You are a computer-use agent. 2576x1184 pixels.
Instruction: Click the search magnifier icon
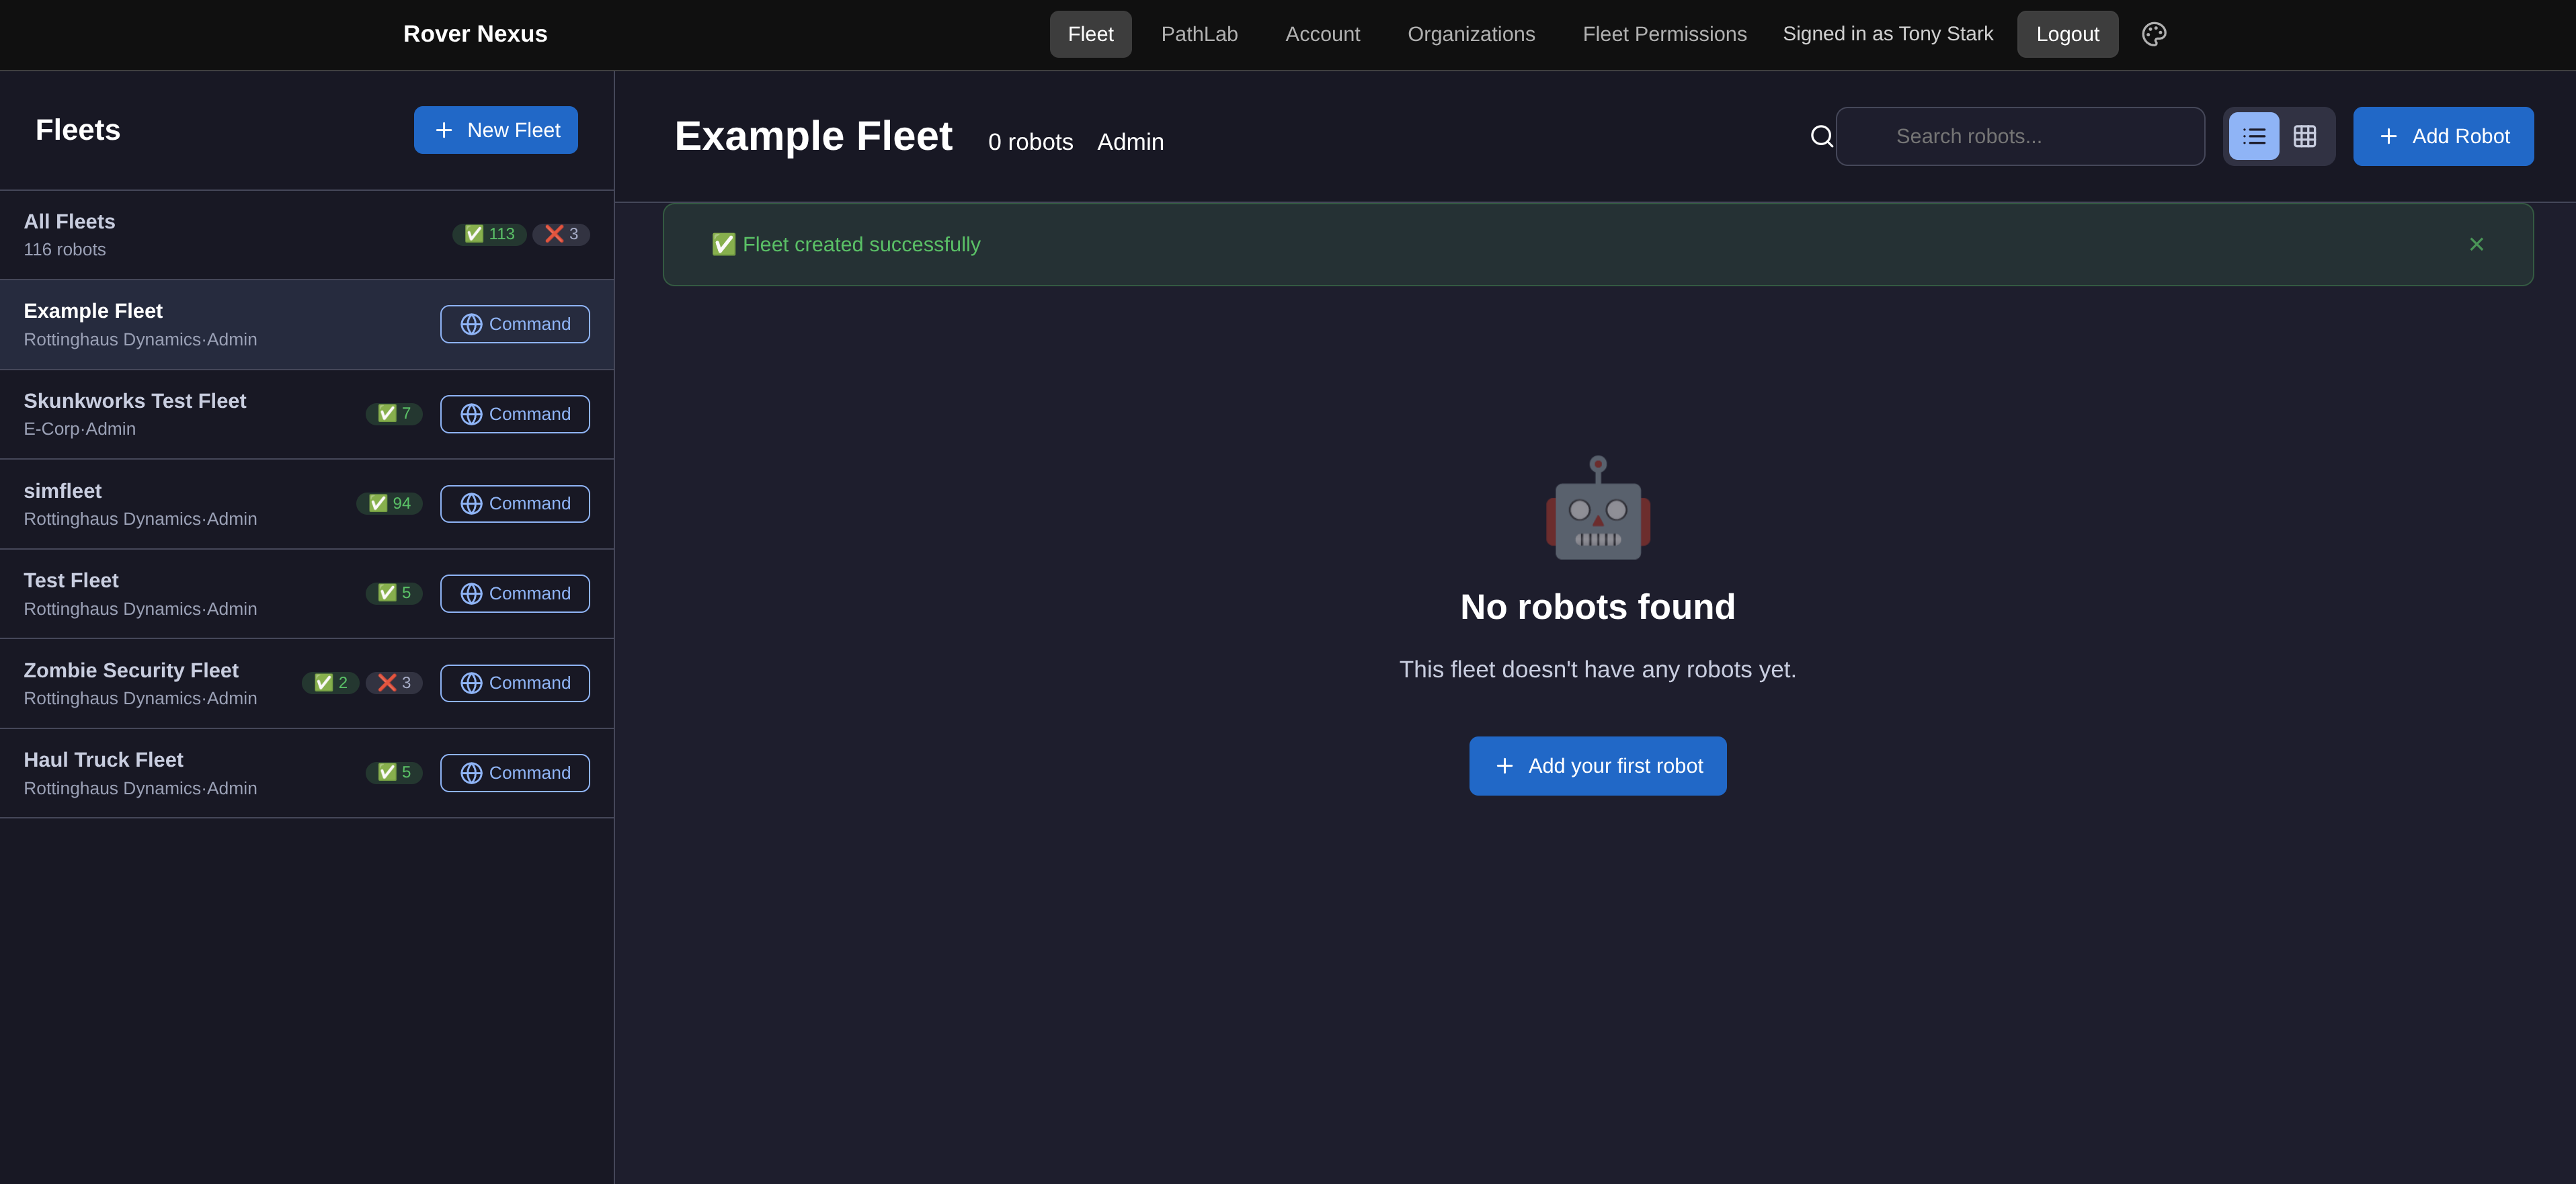pyautogui.click(x=1821, y=136)
